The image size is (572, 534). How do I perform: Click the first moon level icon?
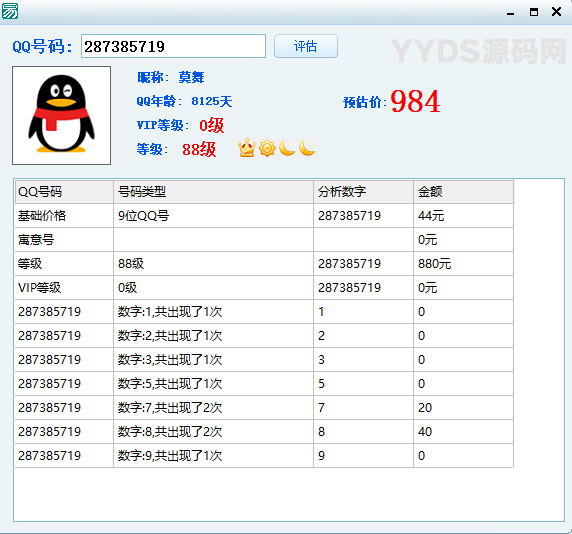[287, 148]
